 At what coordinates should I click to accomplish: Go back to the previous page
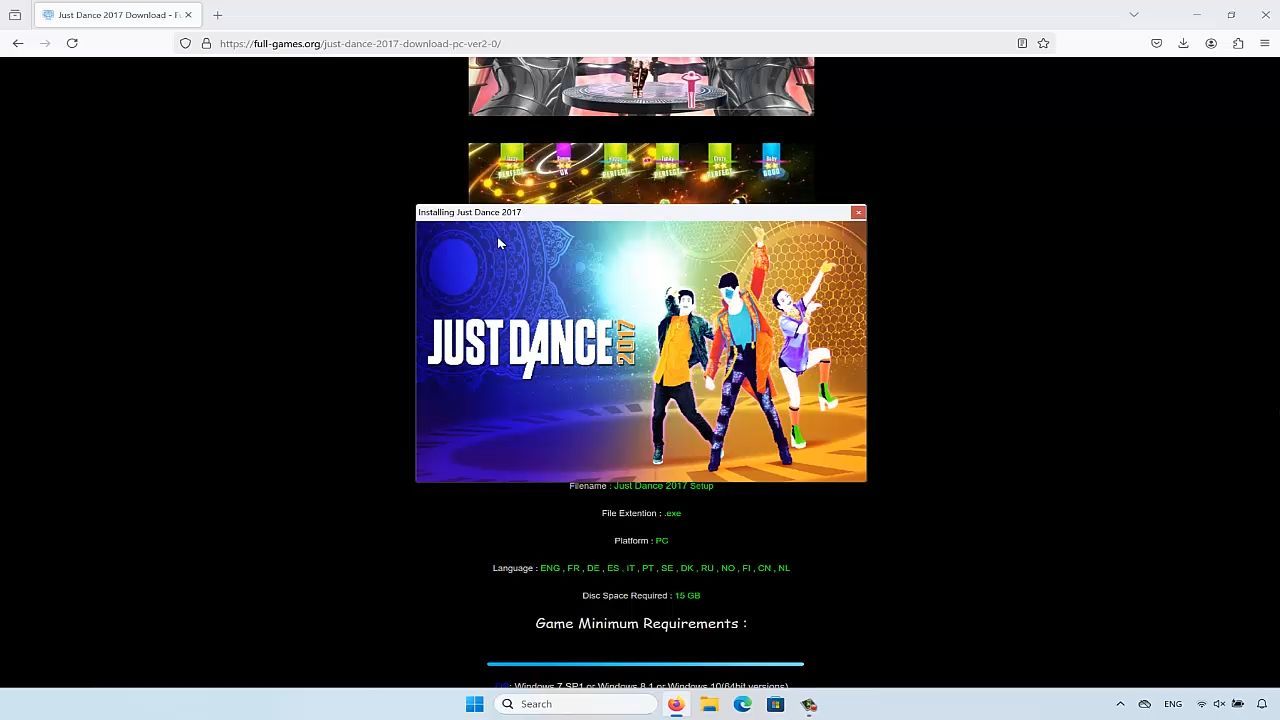point(18,43)
